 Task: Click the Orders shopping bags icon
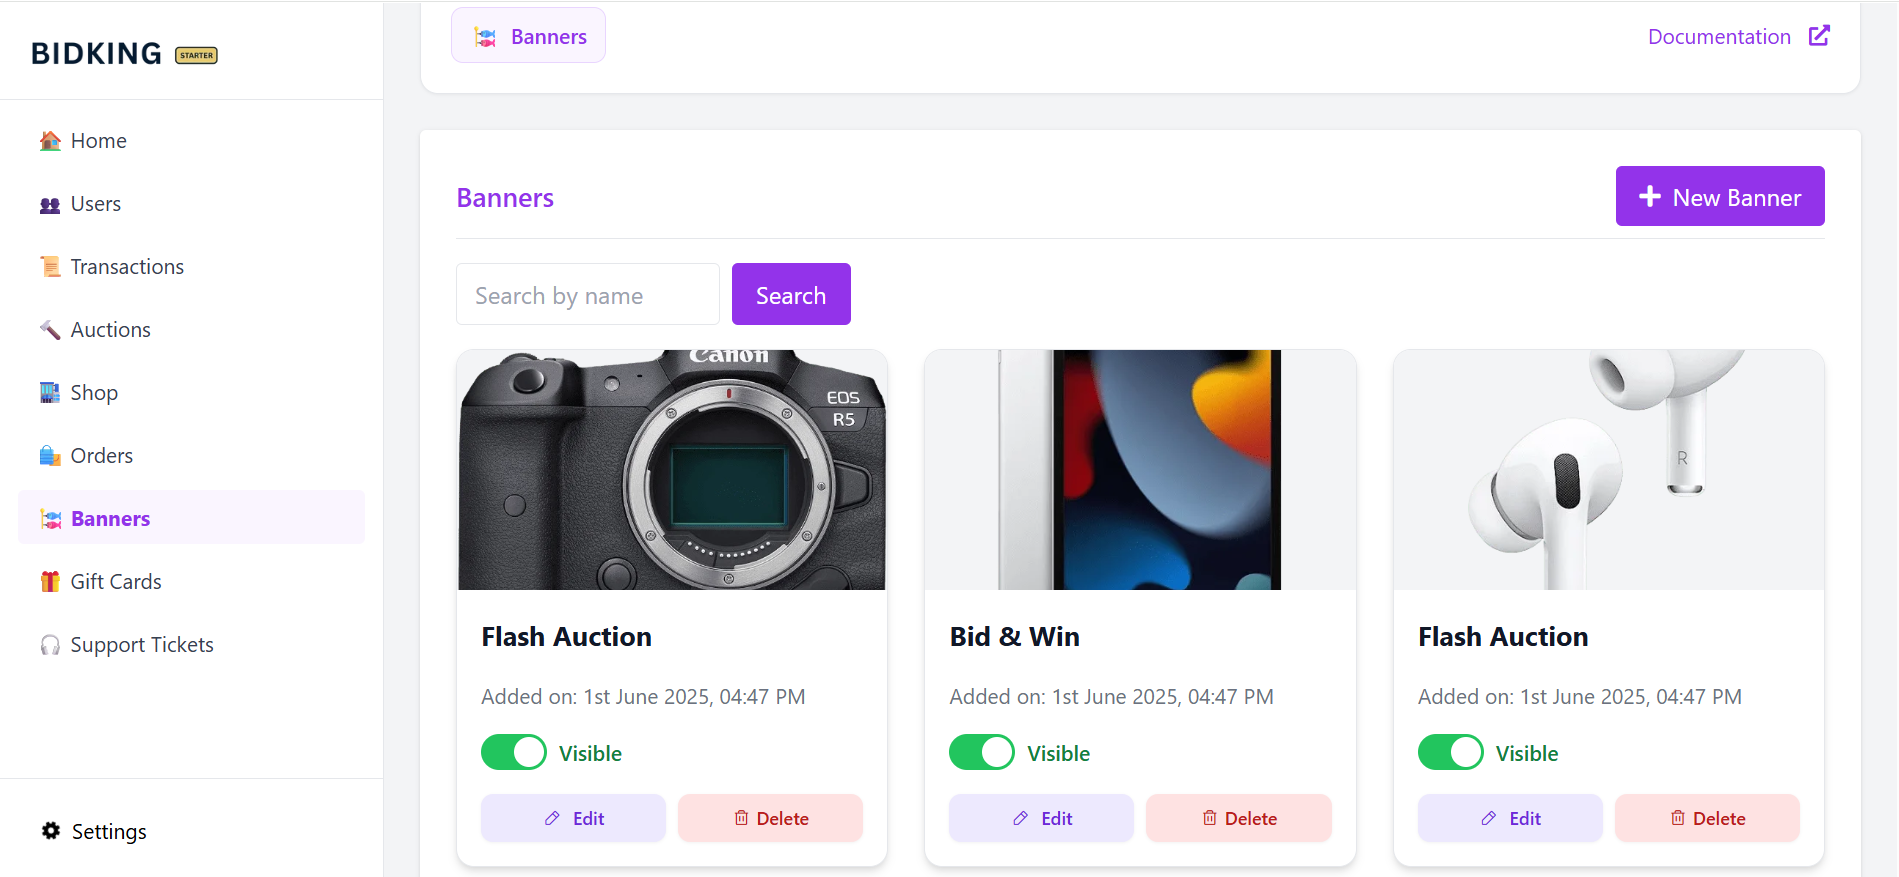click(x=50, y=456)
